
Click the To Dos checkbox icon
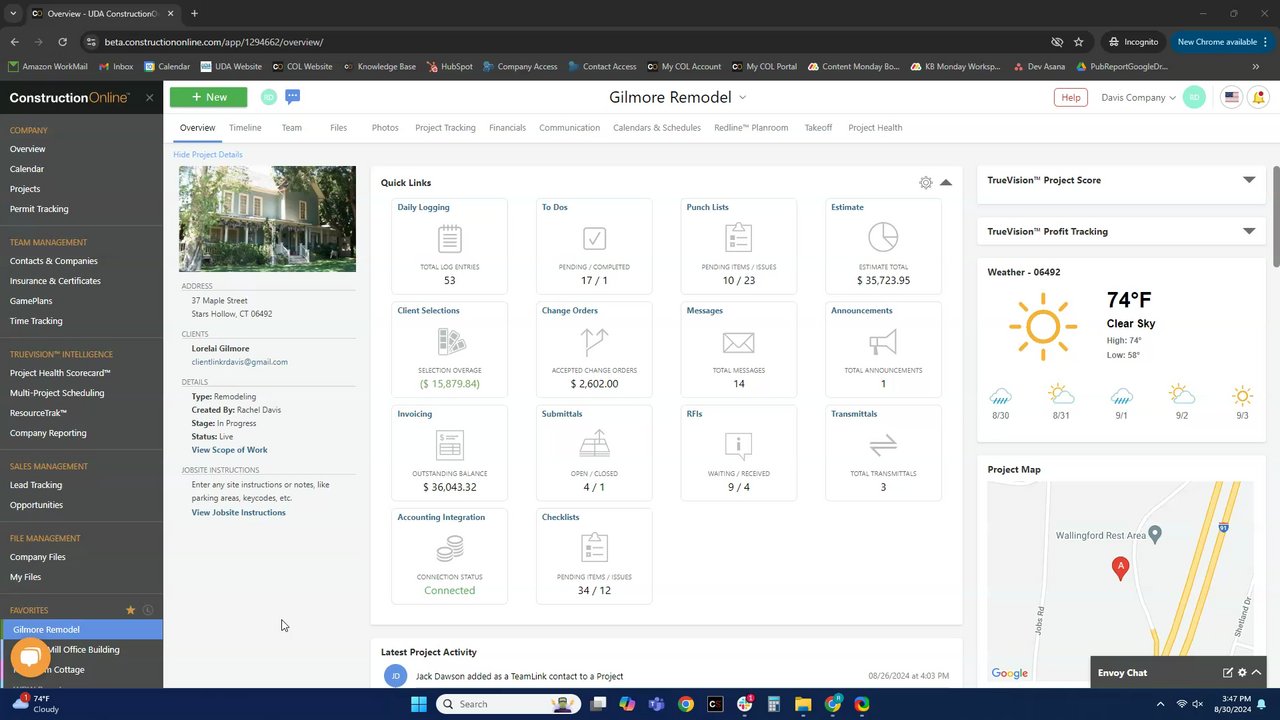click(x=594, y=238)
